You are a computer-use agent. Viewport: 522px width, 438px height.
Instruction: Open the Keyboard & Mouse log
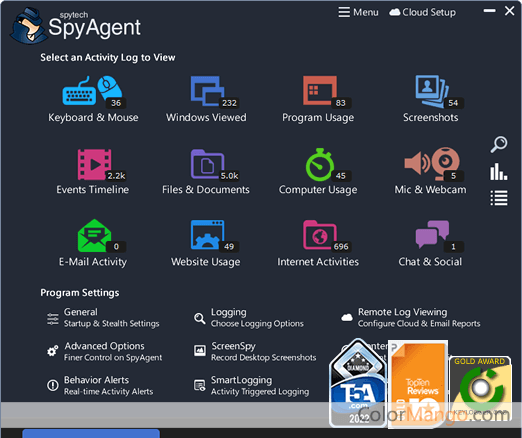click(93, 99)
